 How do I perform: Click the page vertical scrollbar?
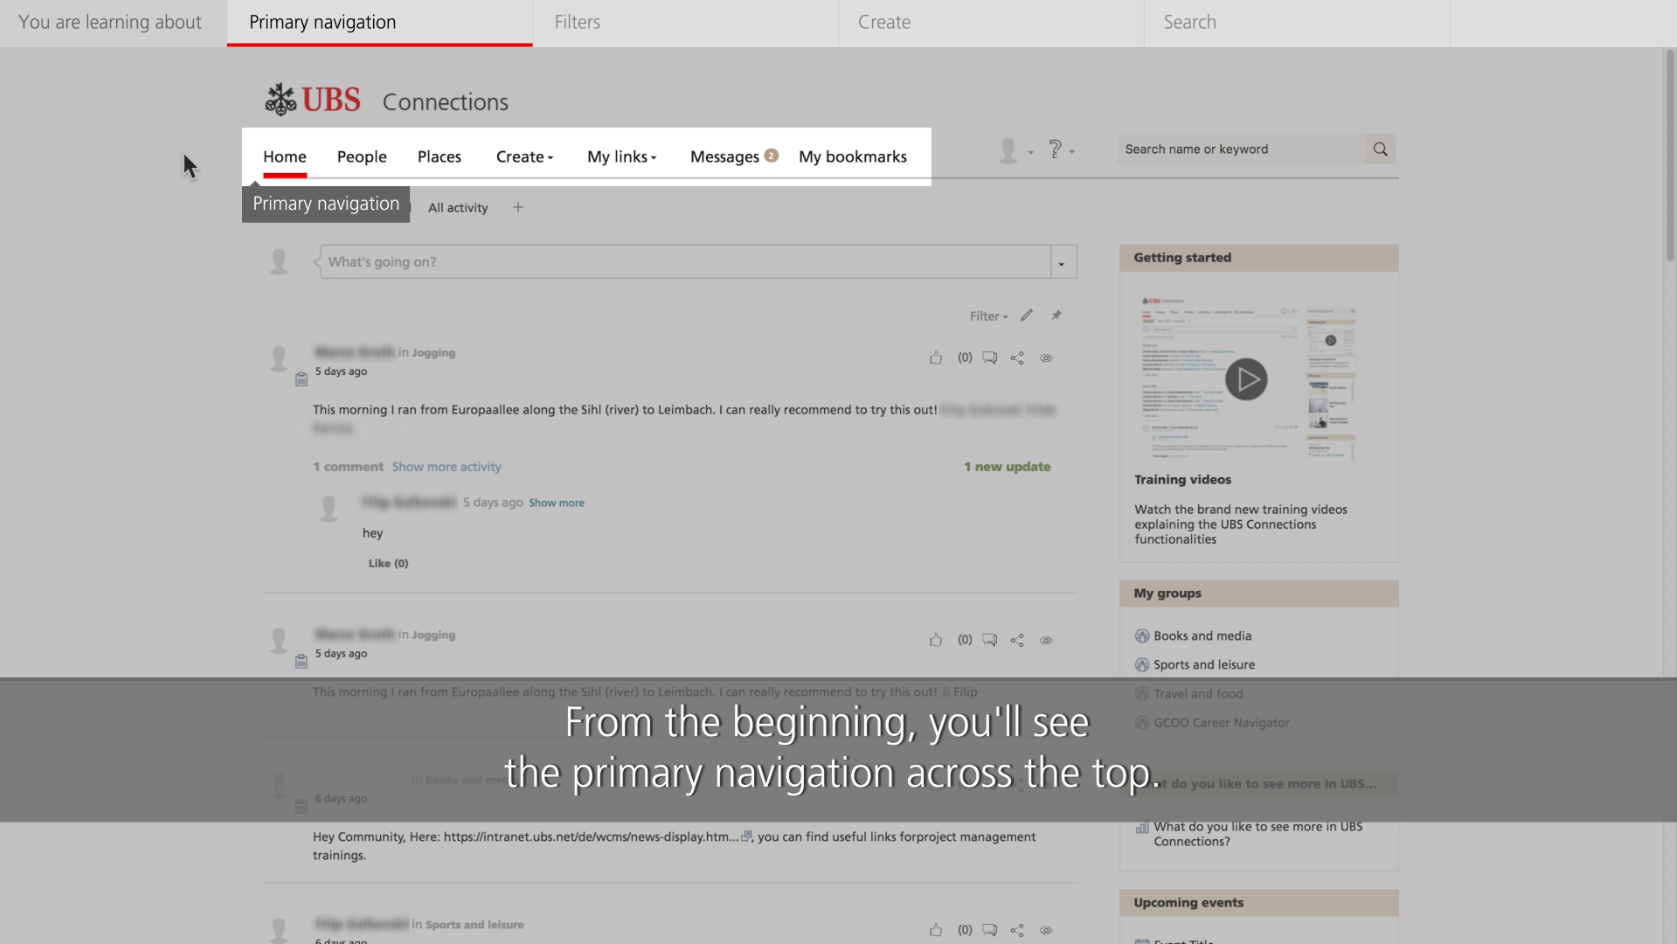[x=1669, y=155]
